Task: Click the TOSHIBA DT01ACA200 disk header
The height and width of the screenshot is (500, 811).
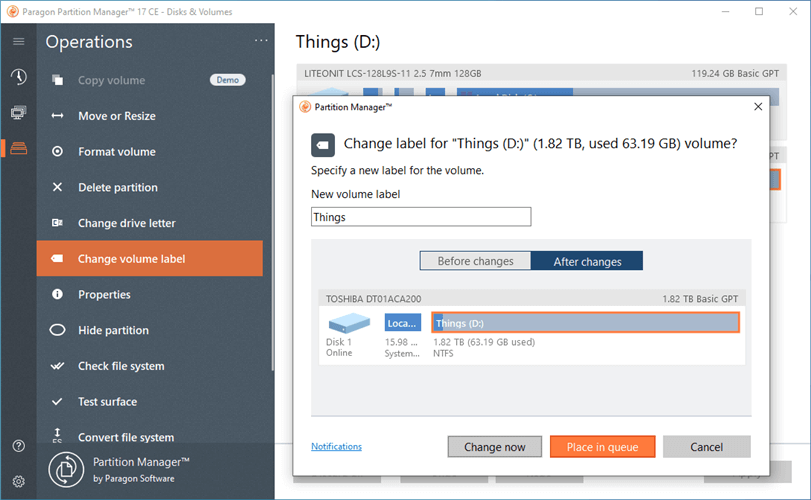Action: tap(532, 299)
